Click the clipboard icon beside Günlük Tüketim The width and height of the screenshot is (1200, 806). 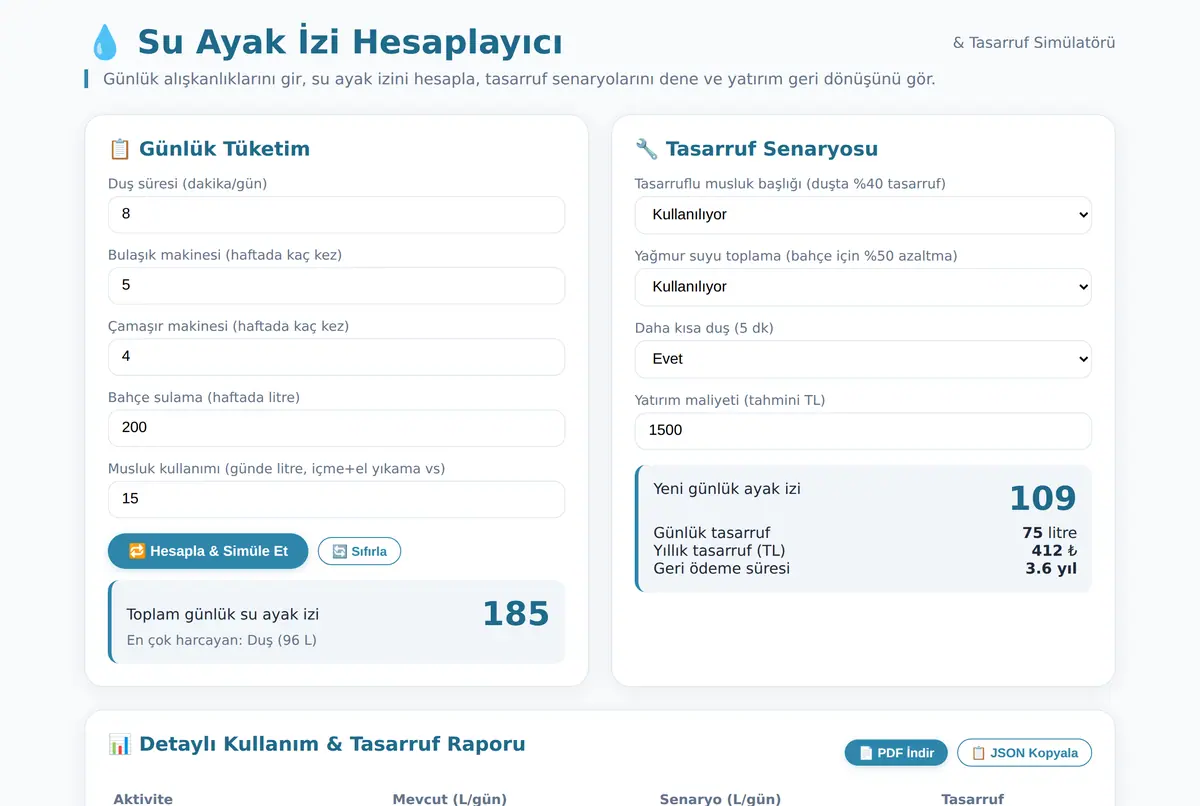point(119,149)
